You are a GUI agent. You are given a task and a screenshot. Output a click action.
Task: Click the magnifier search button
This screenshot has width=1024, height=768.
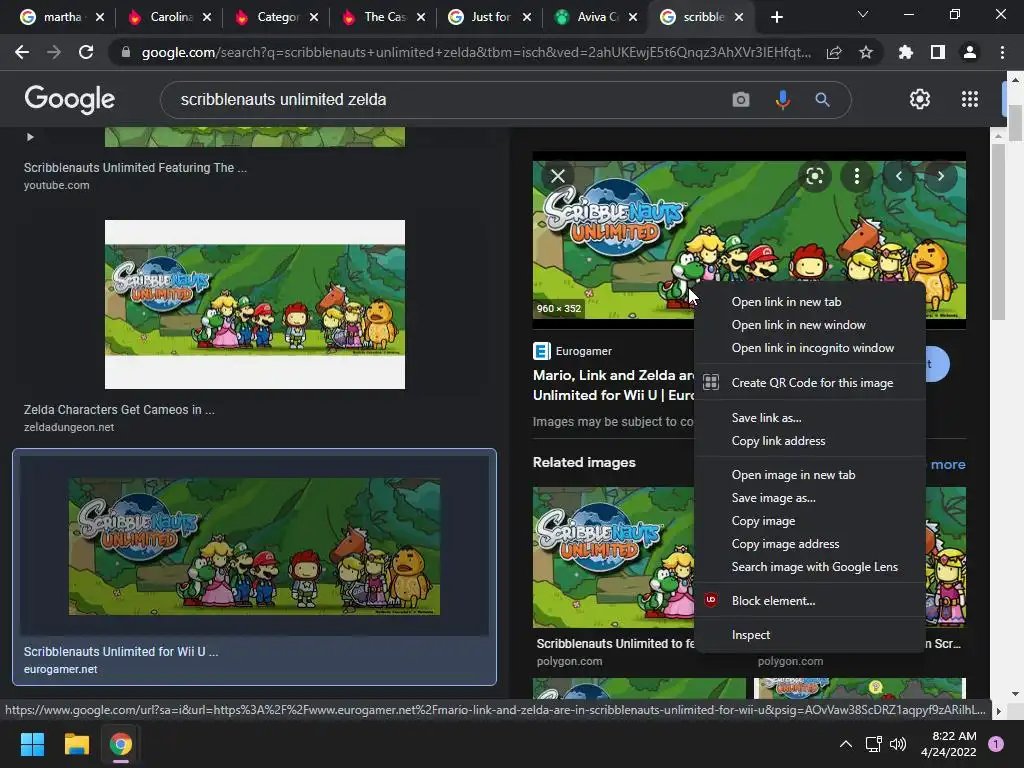822,100
